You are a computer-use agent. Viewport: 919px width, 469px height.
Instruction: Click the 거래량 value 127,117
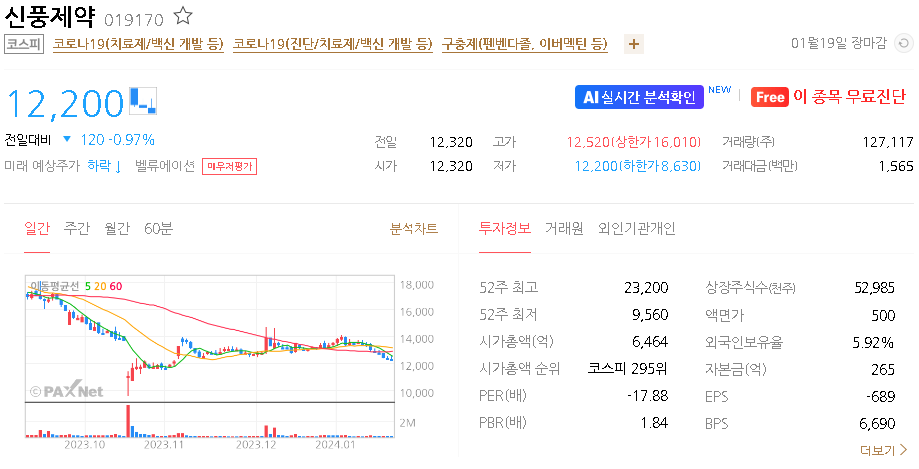[888, 142]
